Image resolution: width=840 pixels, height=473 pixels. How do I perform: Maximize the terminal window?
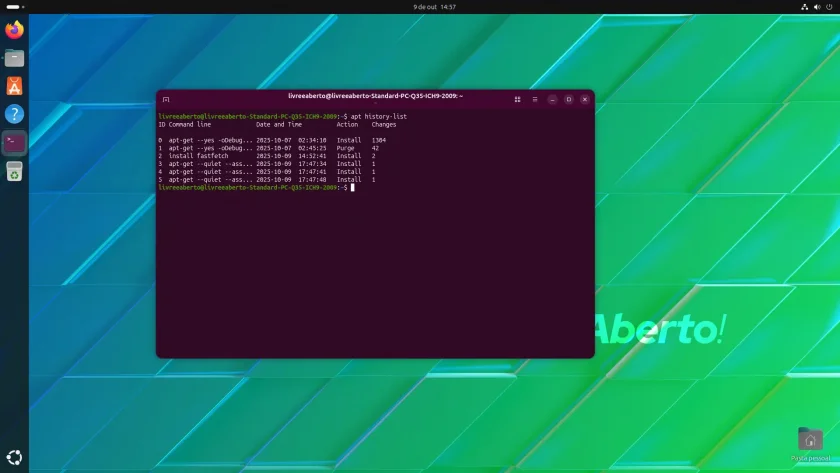tap(569, 100)
